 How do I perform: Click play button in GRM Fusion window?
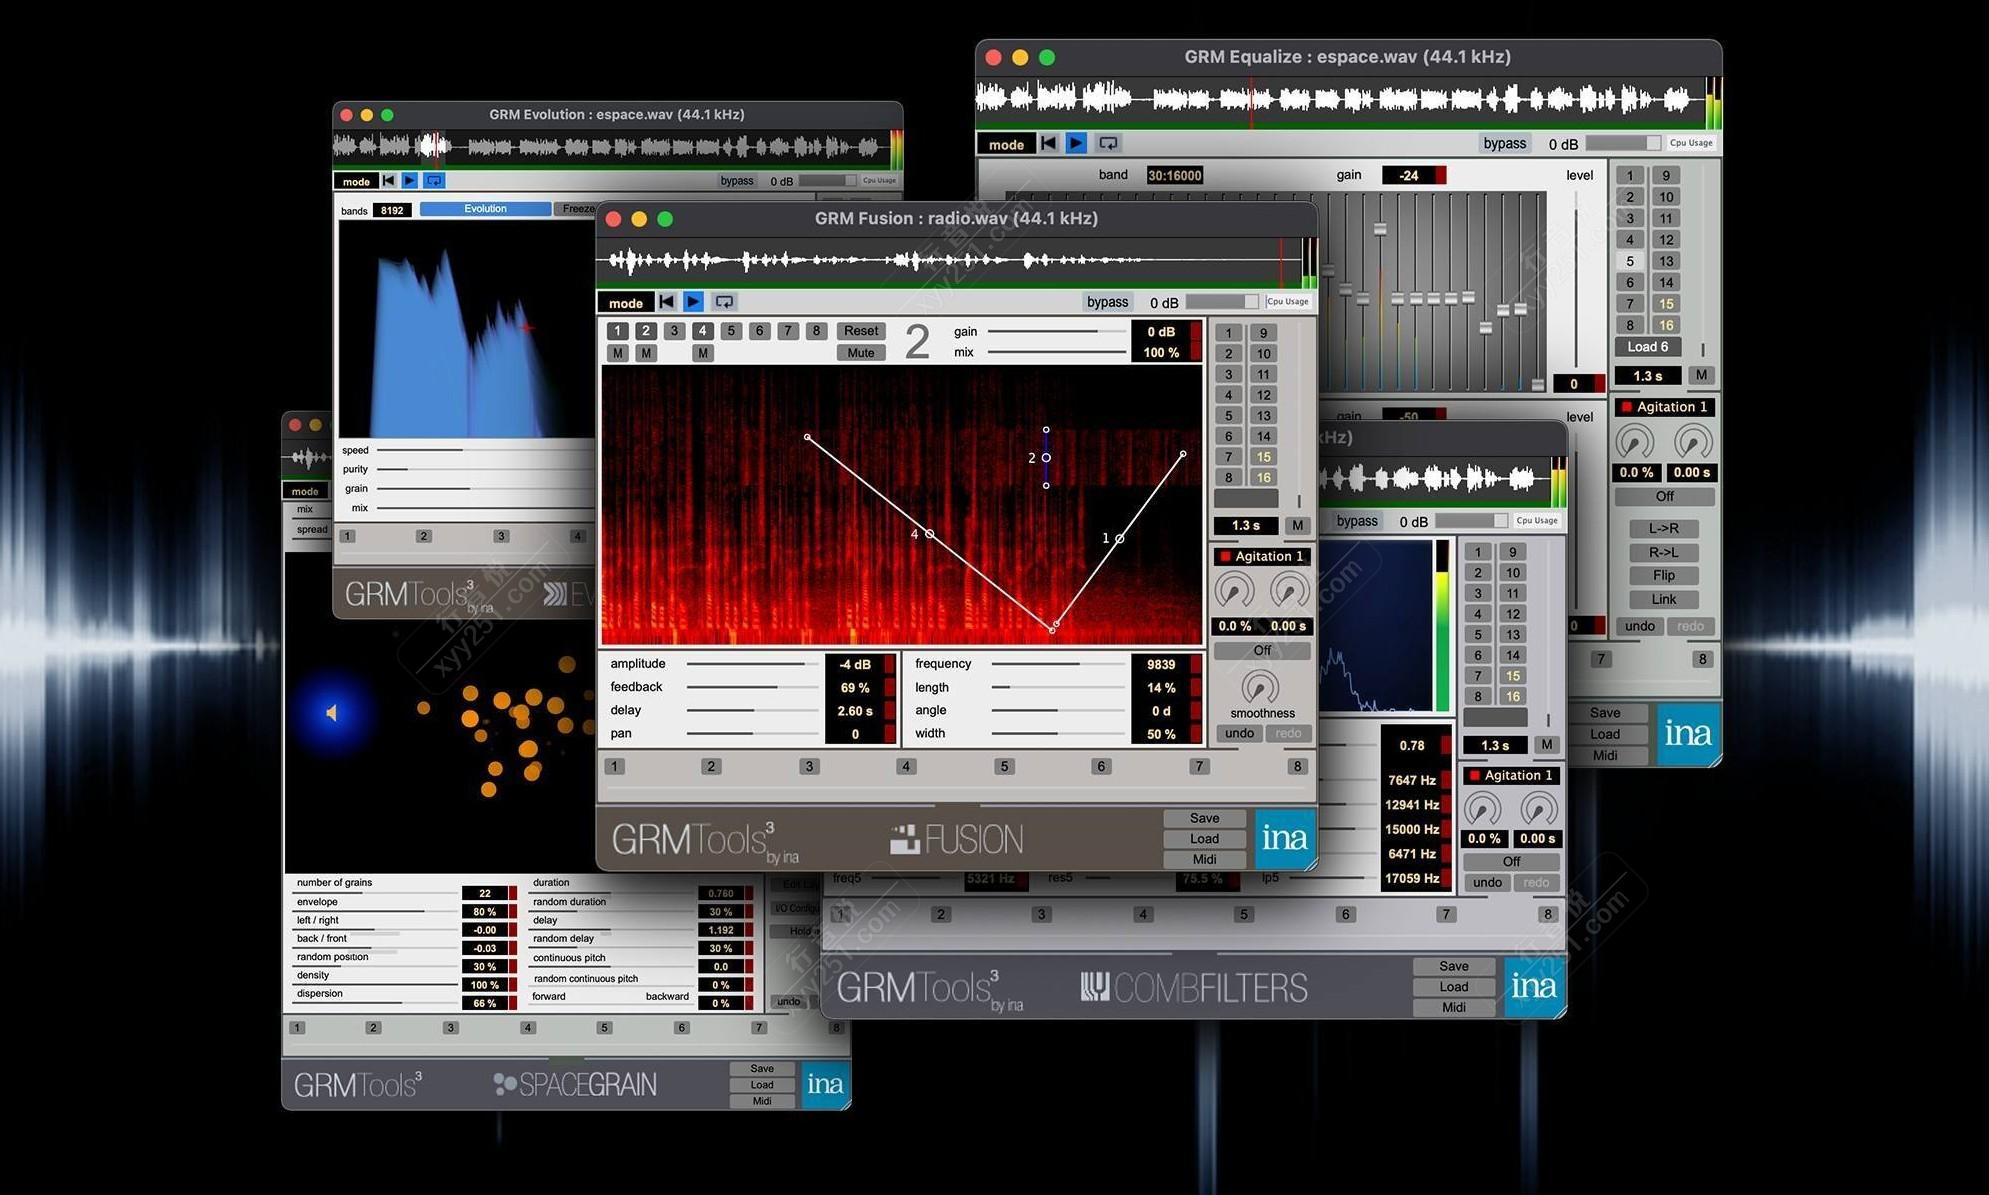click(694, 302)
